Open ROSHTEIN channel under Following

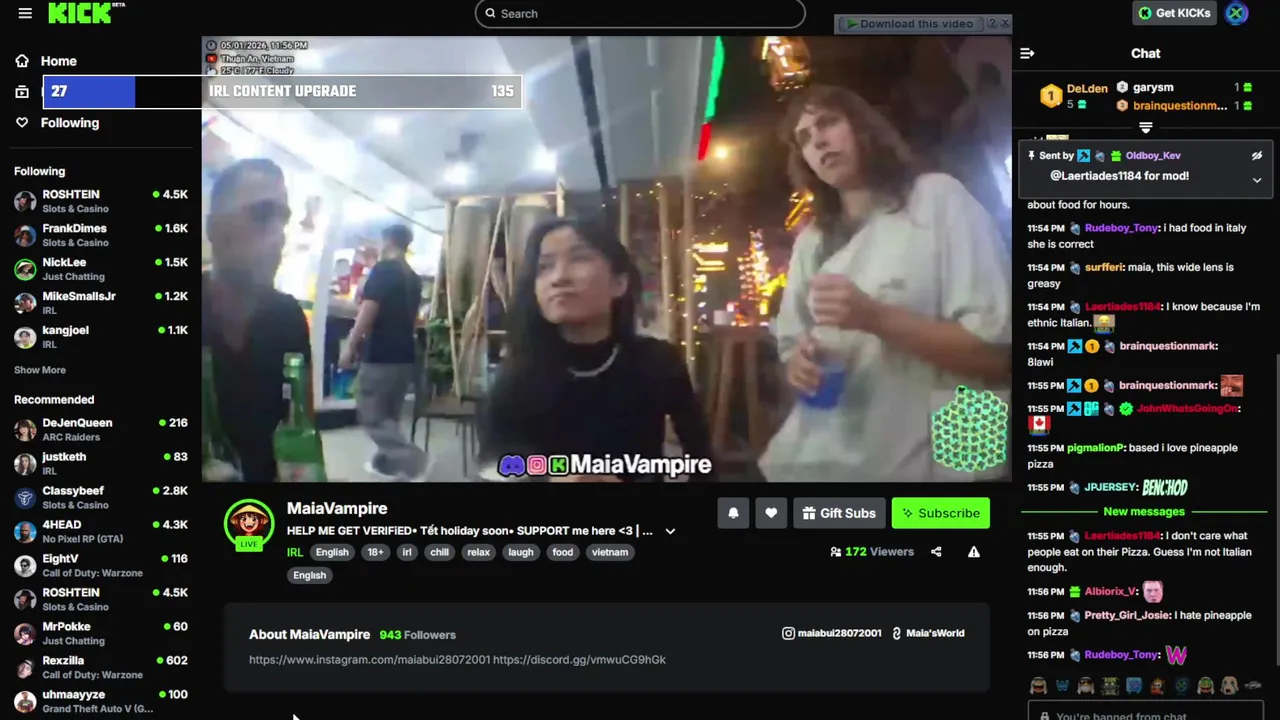tap(100, 201)
